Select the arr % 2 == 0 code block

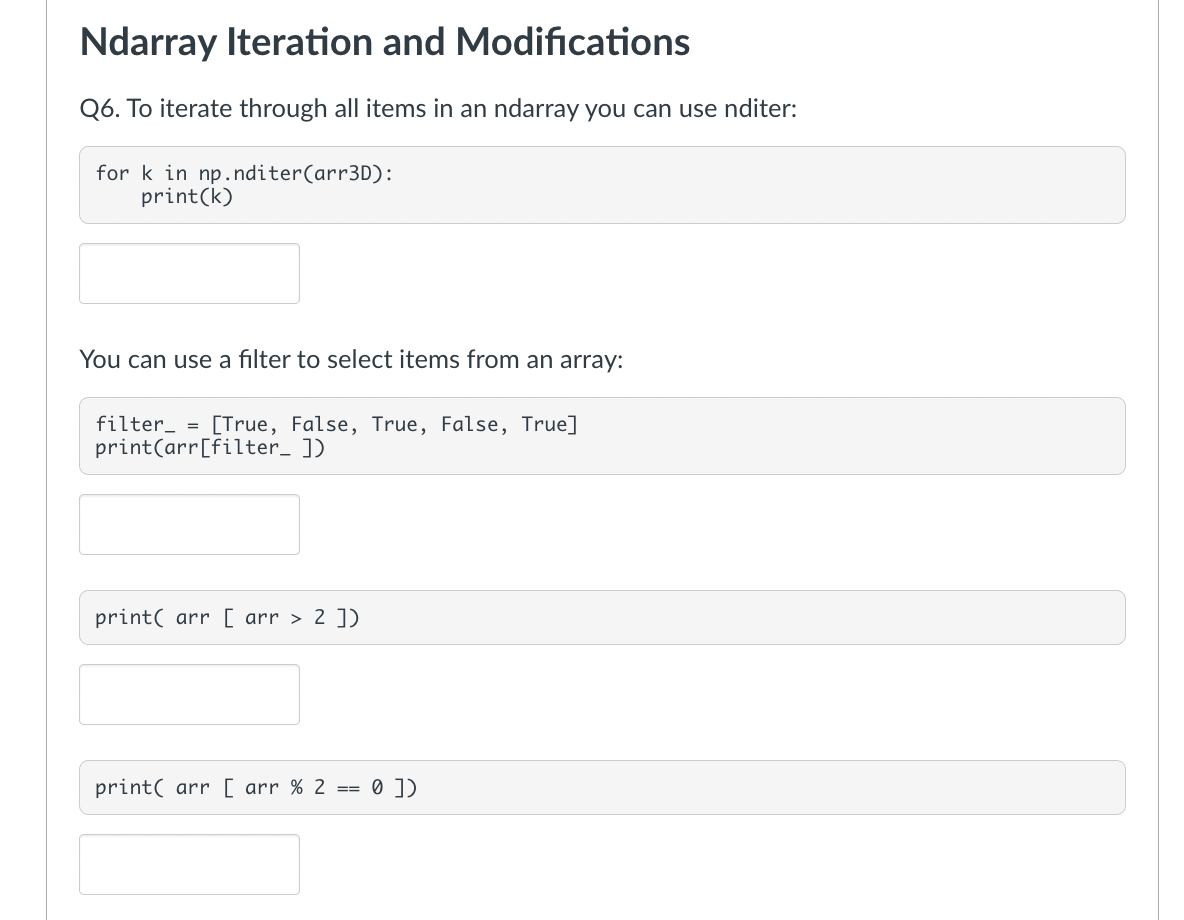(602, 787)
